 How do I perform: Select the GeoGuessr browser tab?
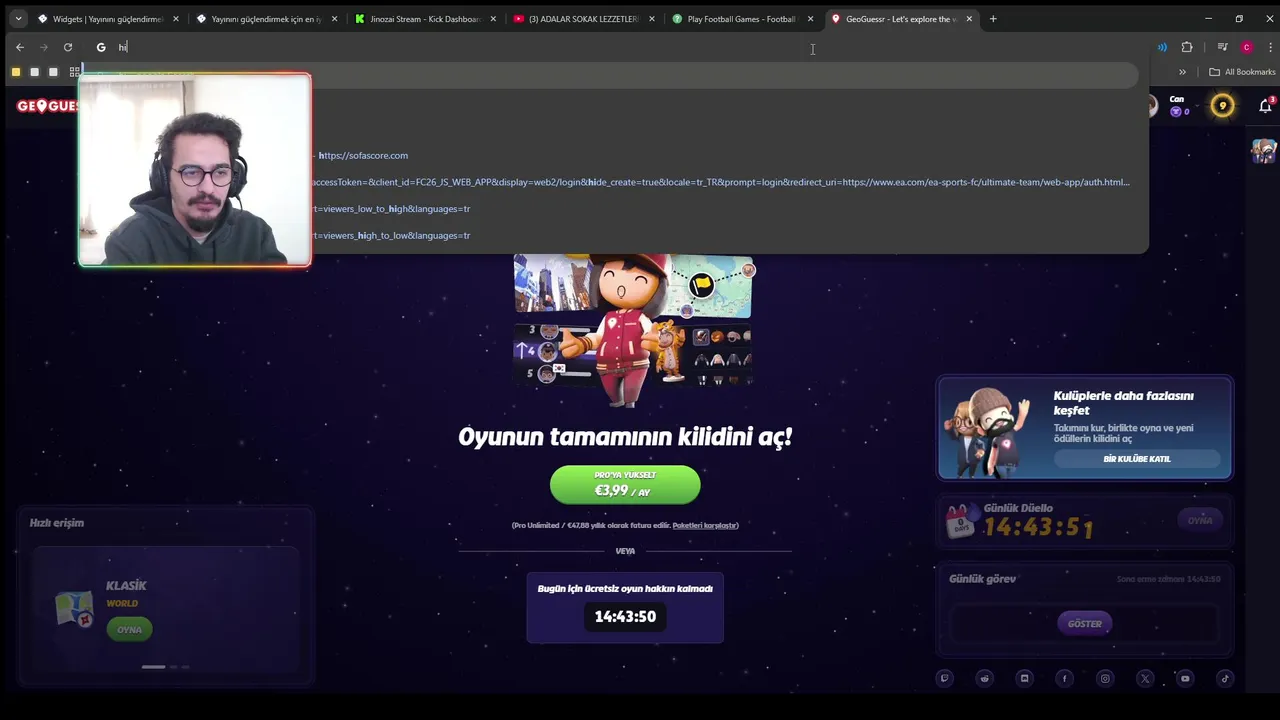[x=902, y=19]
